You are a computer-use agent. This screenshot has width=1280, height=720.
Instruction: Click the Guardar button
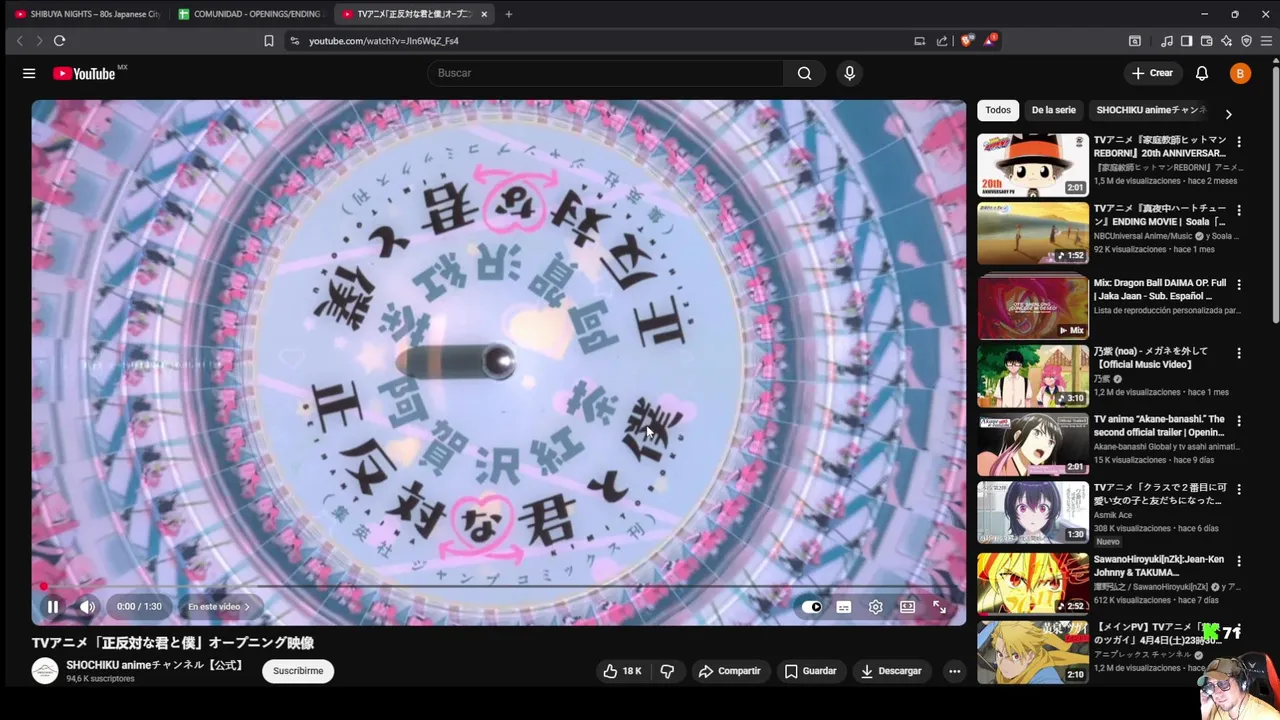[810, 671]
